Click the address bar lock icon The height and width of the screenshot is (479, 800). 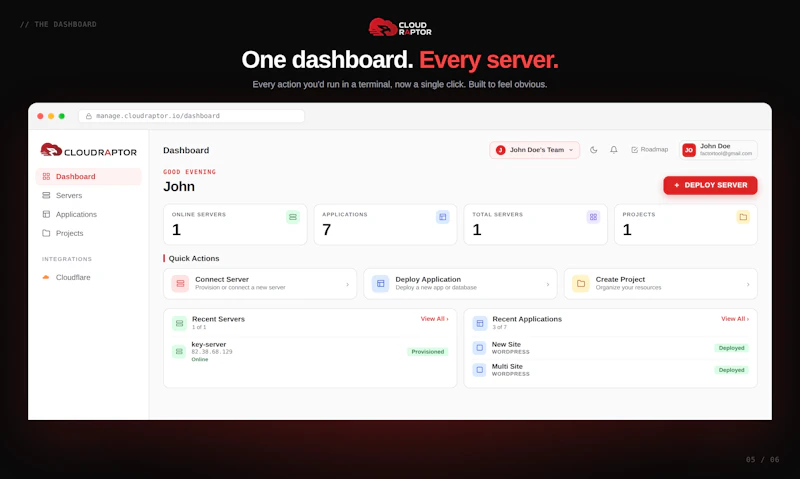coord(89,116)
